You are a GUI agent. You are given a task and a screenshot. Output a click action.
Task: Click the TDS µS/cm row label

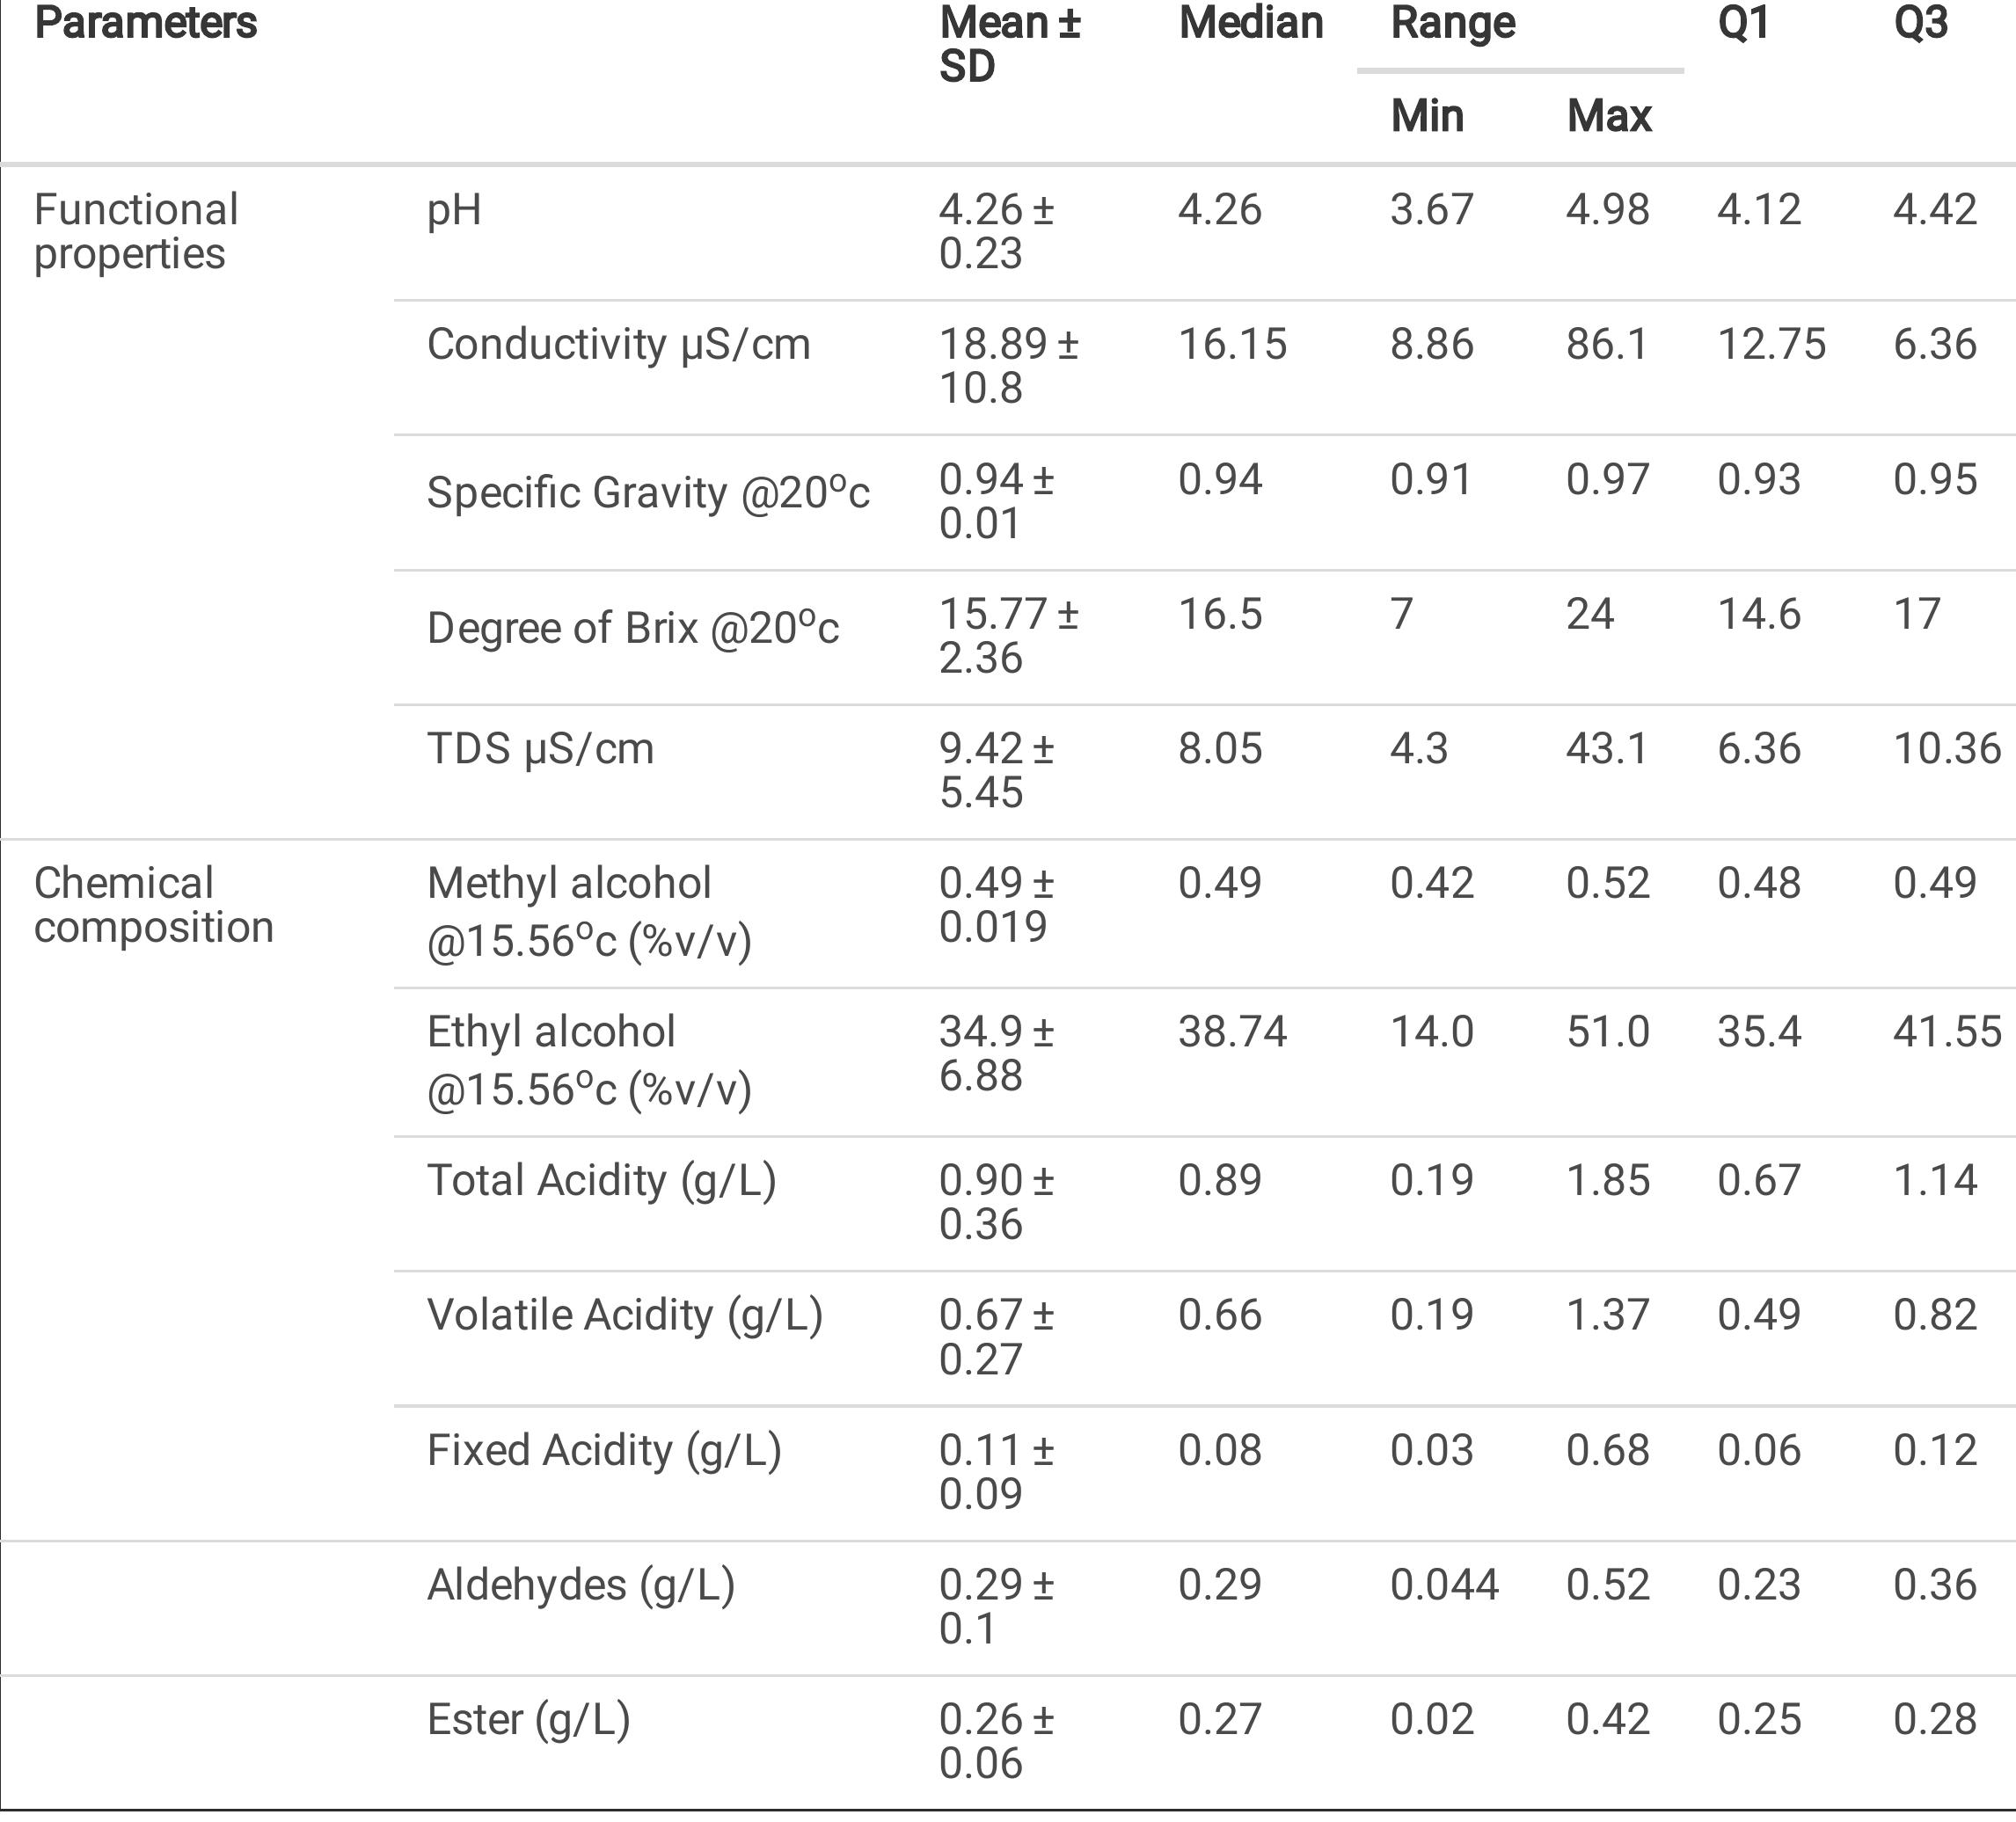540,749
